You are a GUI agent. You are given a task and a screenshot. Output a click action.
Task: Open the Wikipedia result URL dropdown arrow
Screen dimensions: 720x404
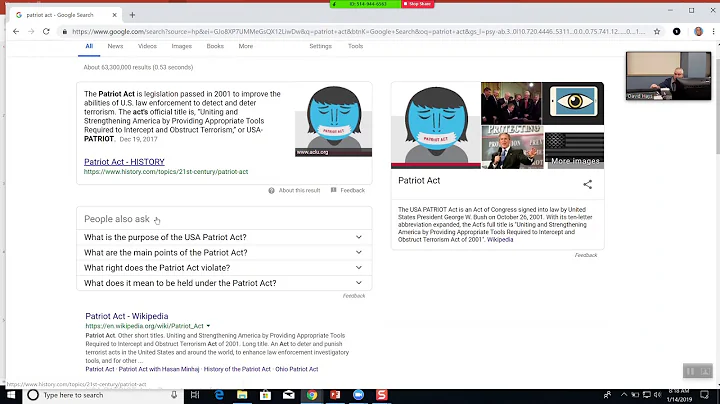208,326
